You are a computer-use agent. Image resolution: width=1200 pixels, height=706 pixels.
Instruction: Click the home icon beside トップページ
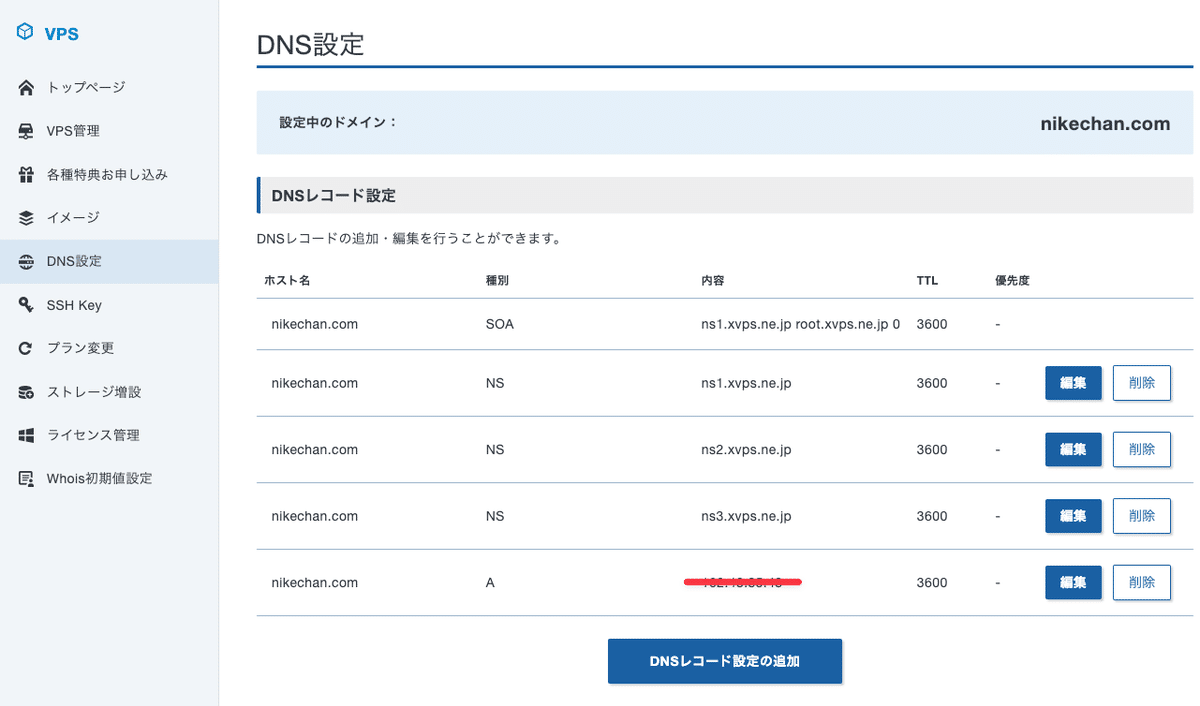(27, 88)
